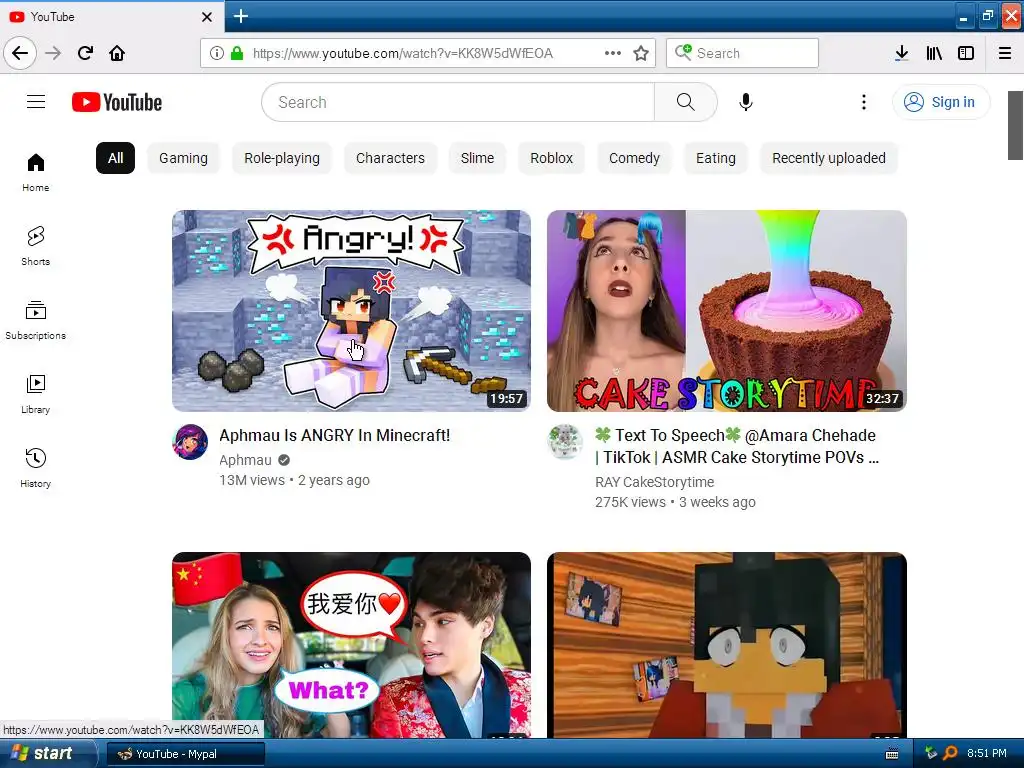The height and width of the screenshot is (768, 1024).
Task: Open 'Aphmau Is ANGRY In Minecraft!' title
Action: coord(334,436)
